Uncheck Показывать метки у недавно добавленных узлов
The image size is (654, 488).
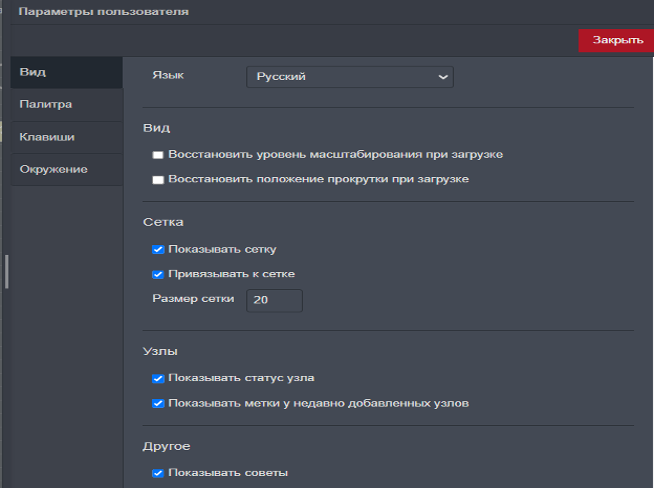tap(158, 404)
